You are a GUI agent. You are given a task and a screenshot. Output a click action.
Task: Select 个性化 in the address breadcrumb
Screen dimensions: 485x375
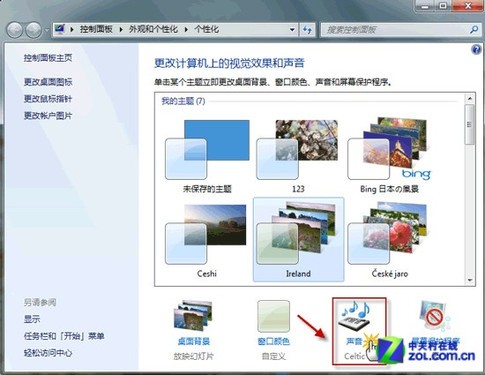(207, 29)
